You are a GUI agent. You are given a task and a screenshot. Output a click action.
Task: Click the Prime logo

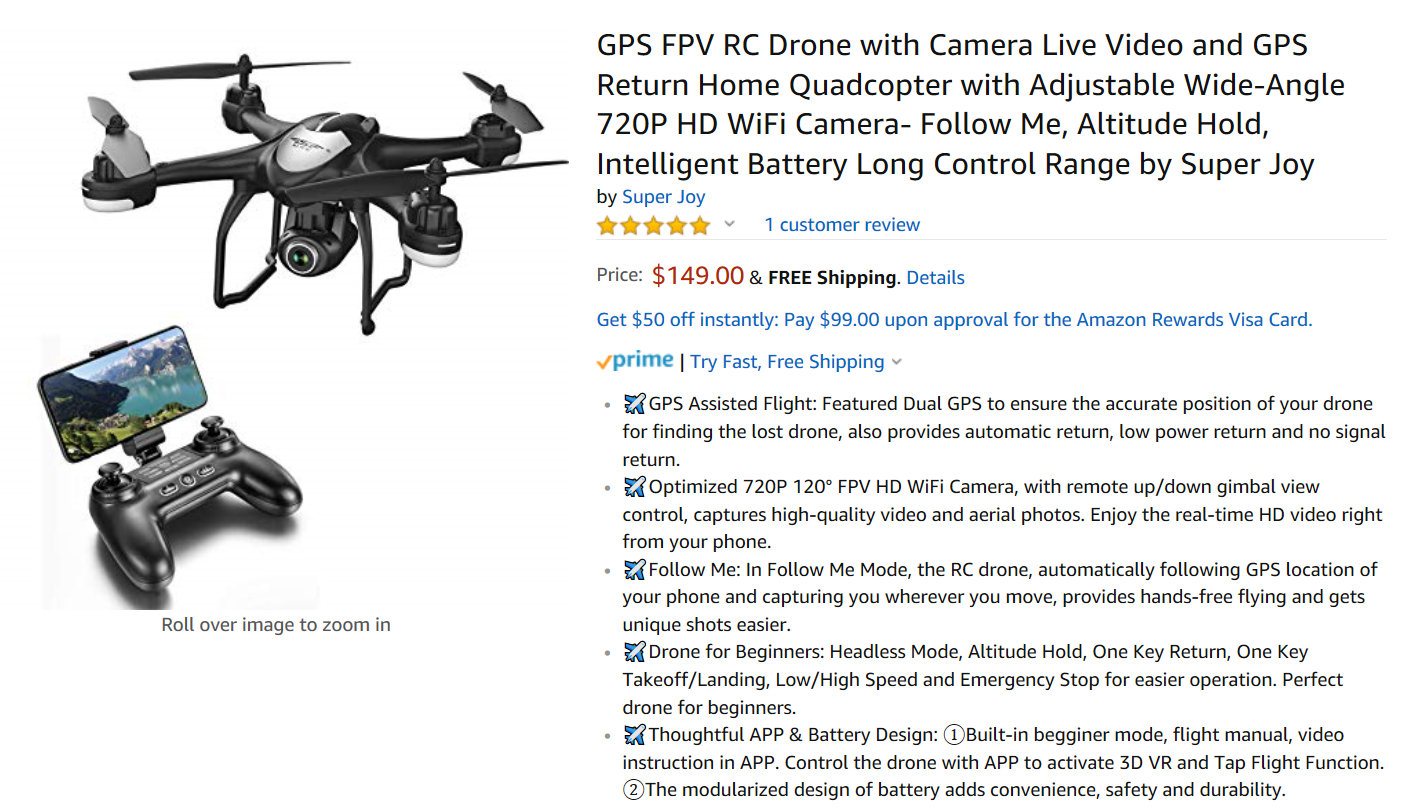tap(634, 361)
